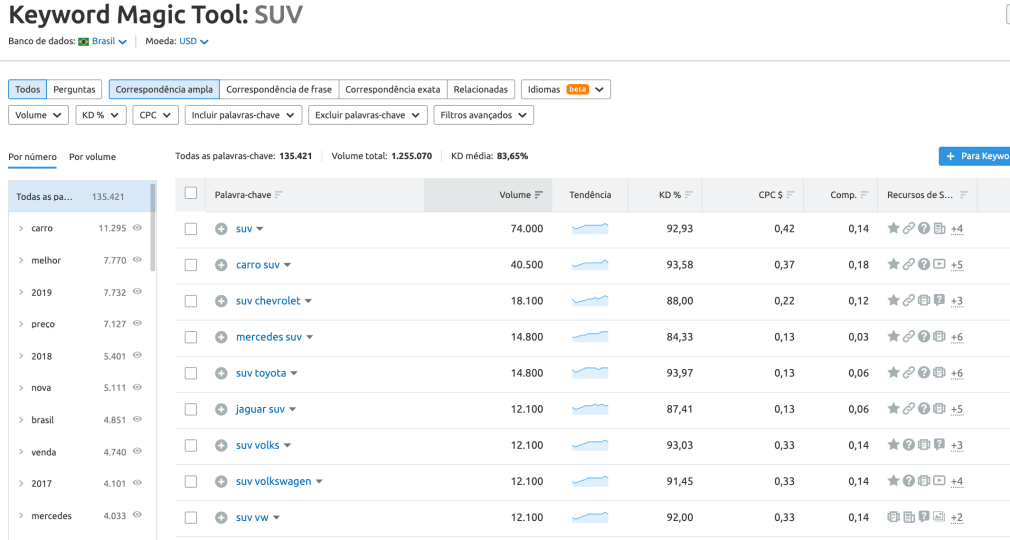1010x540 pixels.
Task: Open the 'Incluir palavras-chave' dropdown
Action: [x=243, y=115]
